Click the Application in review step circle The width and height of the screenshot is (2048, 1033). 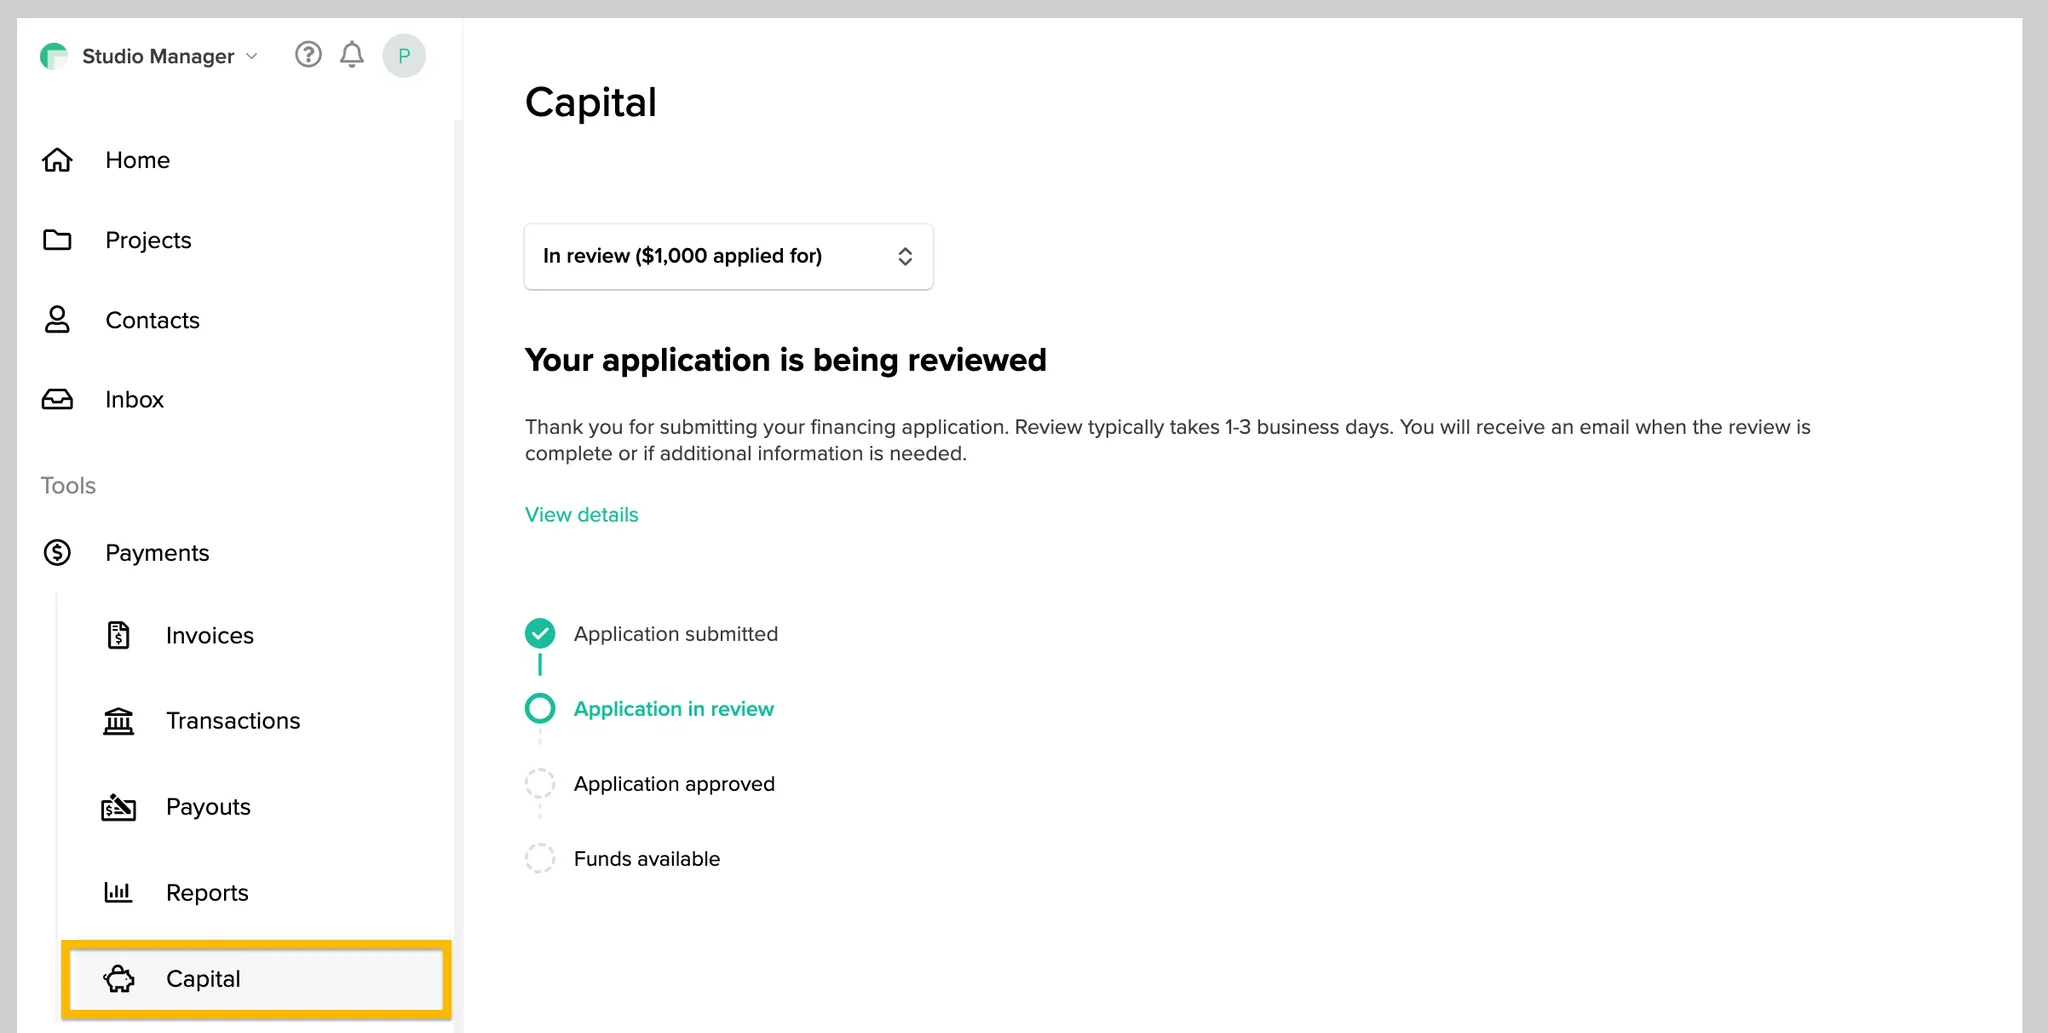pos(540,708)
